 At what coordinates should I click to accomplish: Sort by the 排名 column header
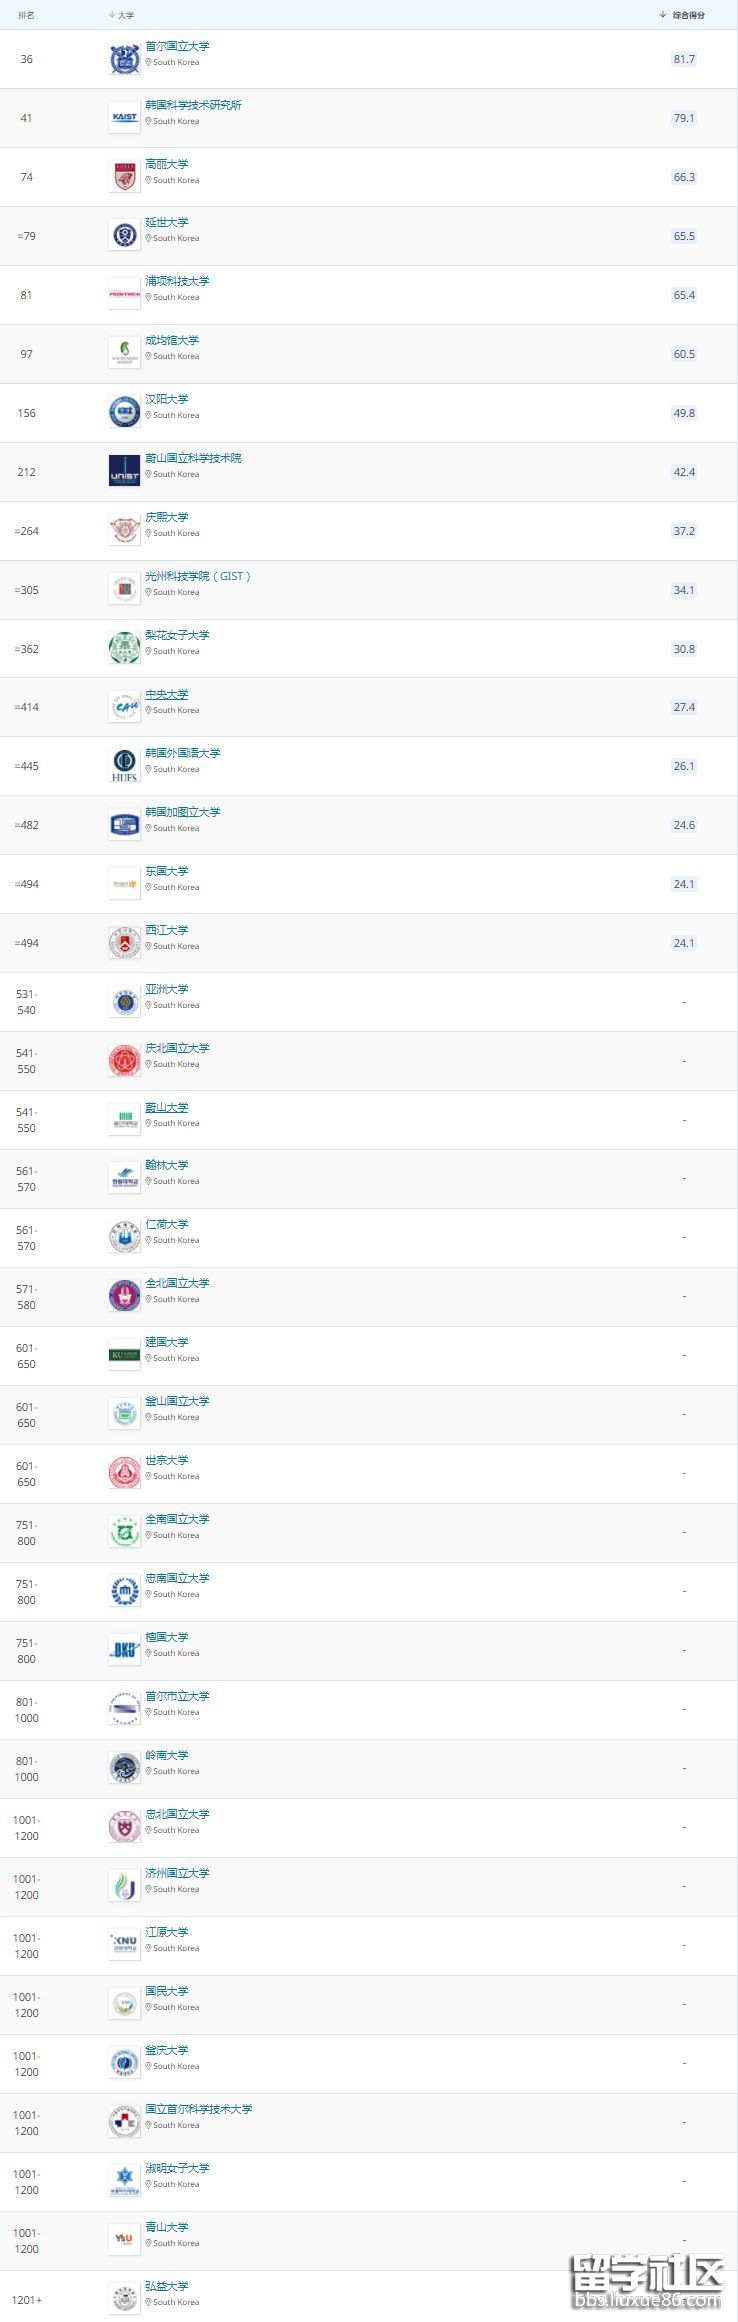[x=26, y=15]
